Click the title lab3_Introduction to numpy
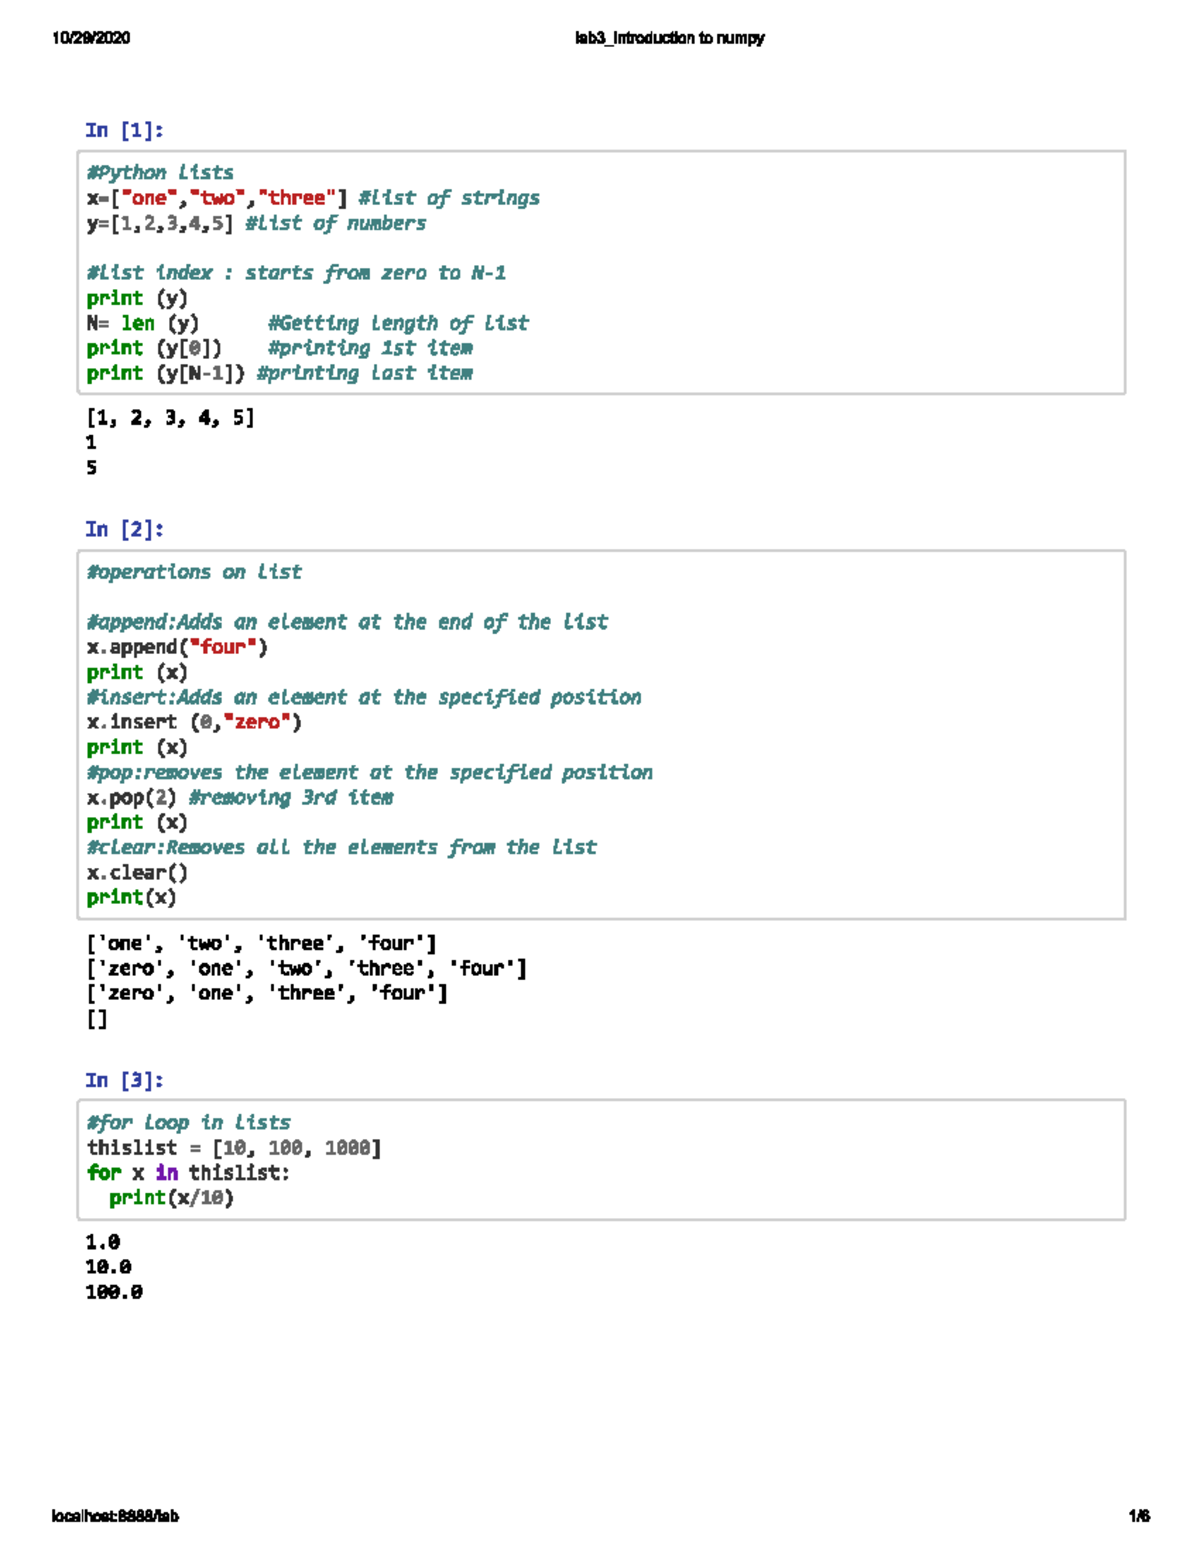Screen dimensions: 1200x1553 (x=670, y=38)
